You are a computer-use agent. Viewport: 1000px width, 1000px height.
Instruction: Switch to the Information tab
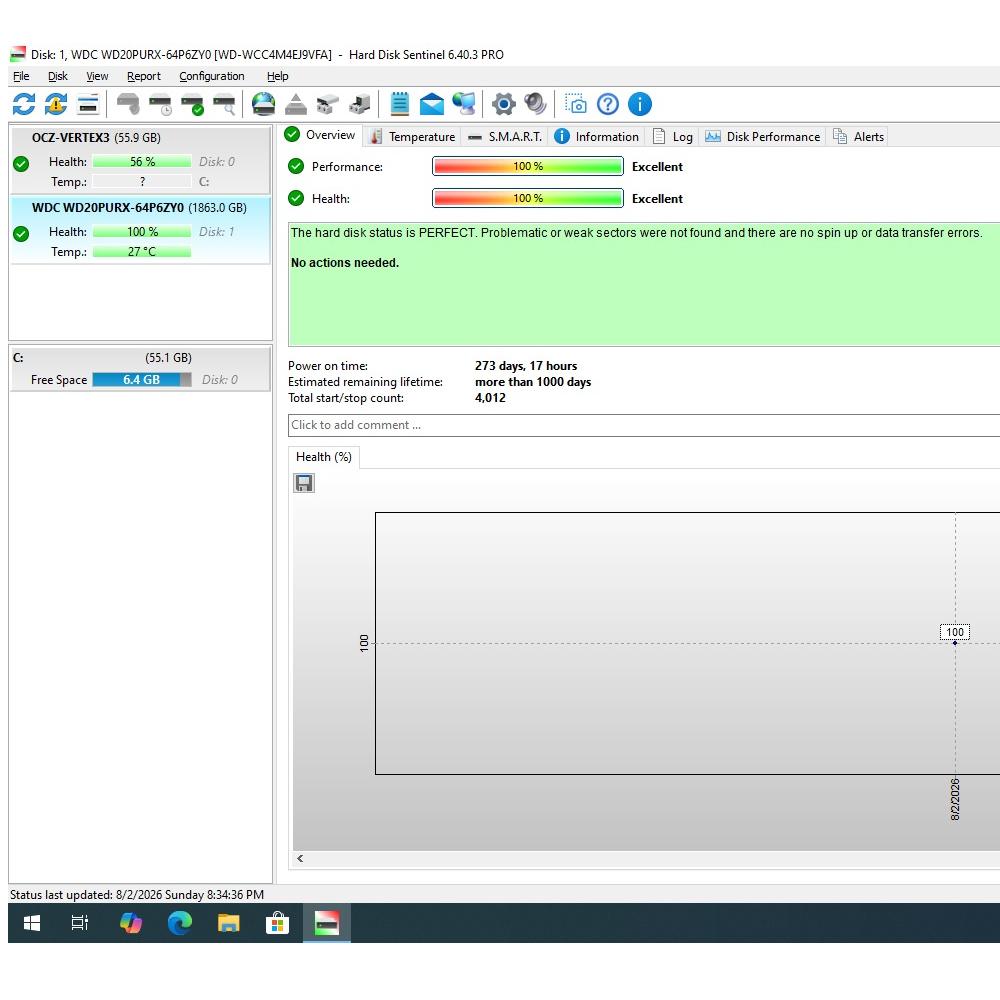coord(596,136)
